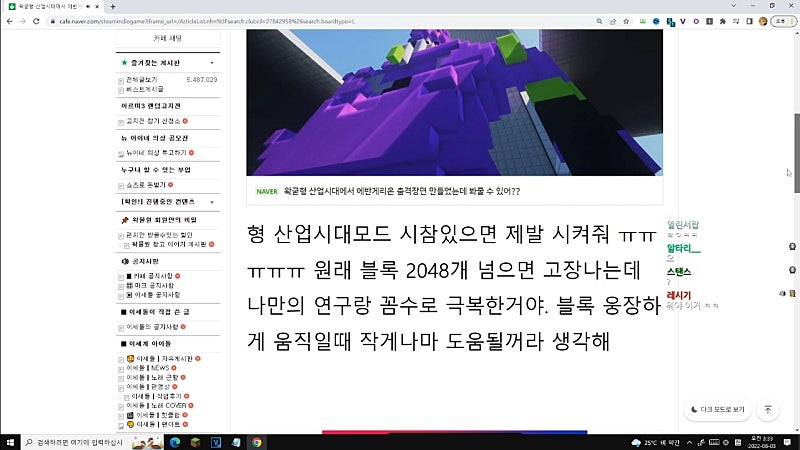Open the green extension icon in toolbar
800x450 pixels.
(643, 21)
